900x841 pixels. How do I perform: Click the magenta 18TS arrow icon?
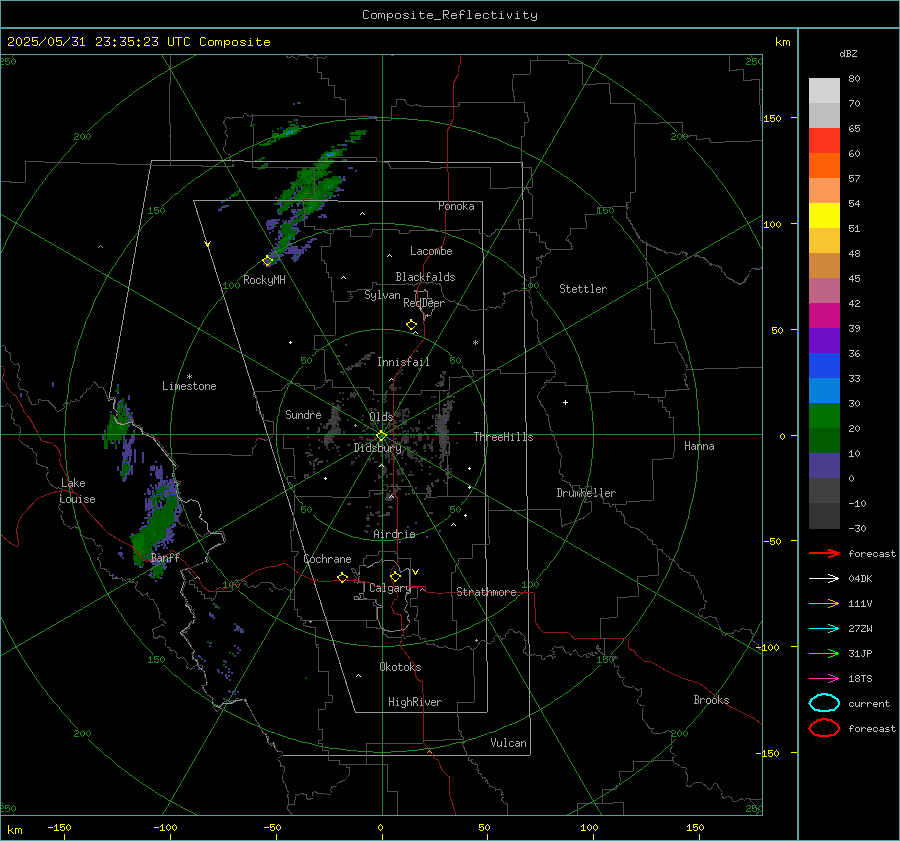(x=824, y=679)
